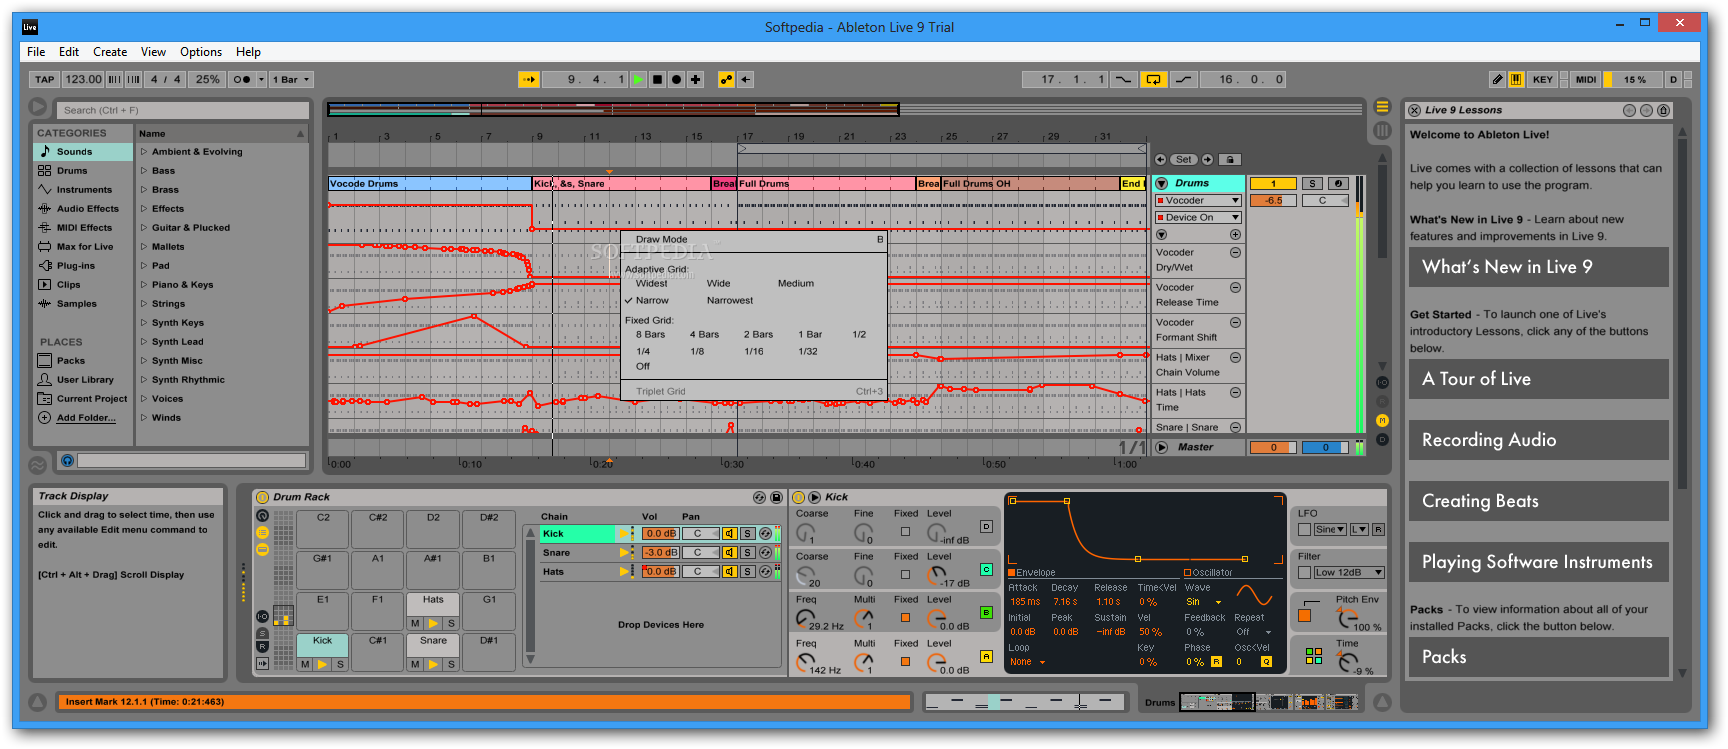1728x749 pixels.
Task: Preview the Kick pad play triangle
Action: coord(322,664)
